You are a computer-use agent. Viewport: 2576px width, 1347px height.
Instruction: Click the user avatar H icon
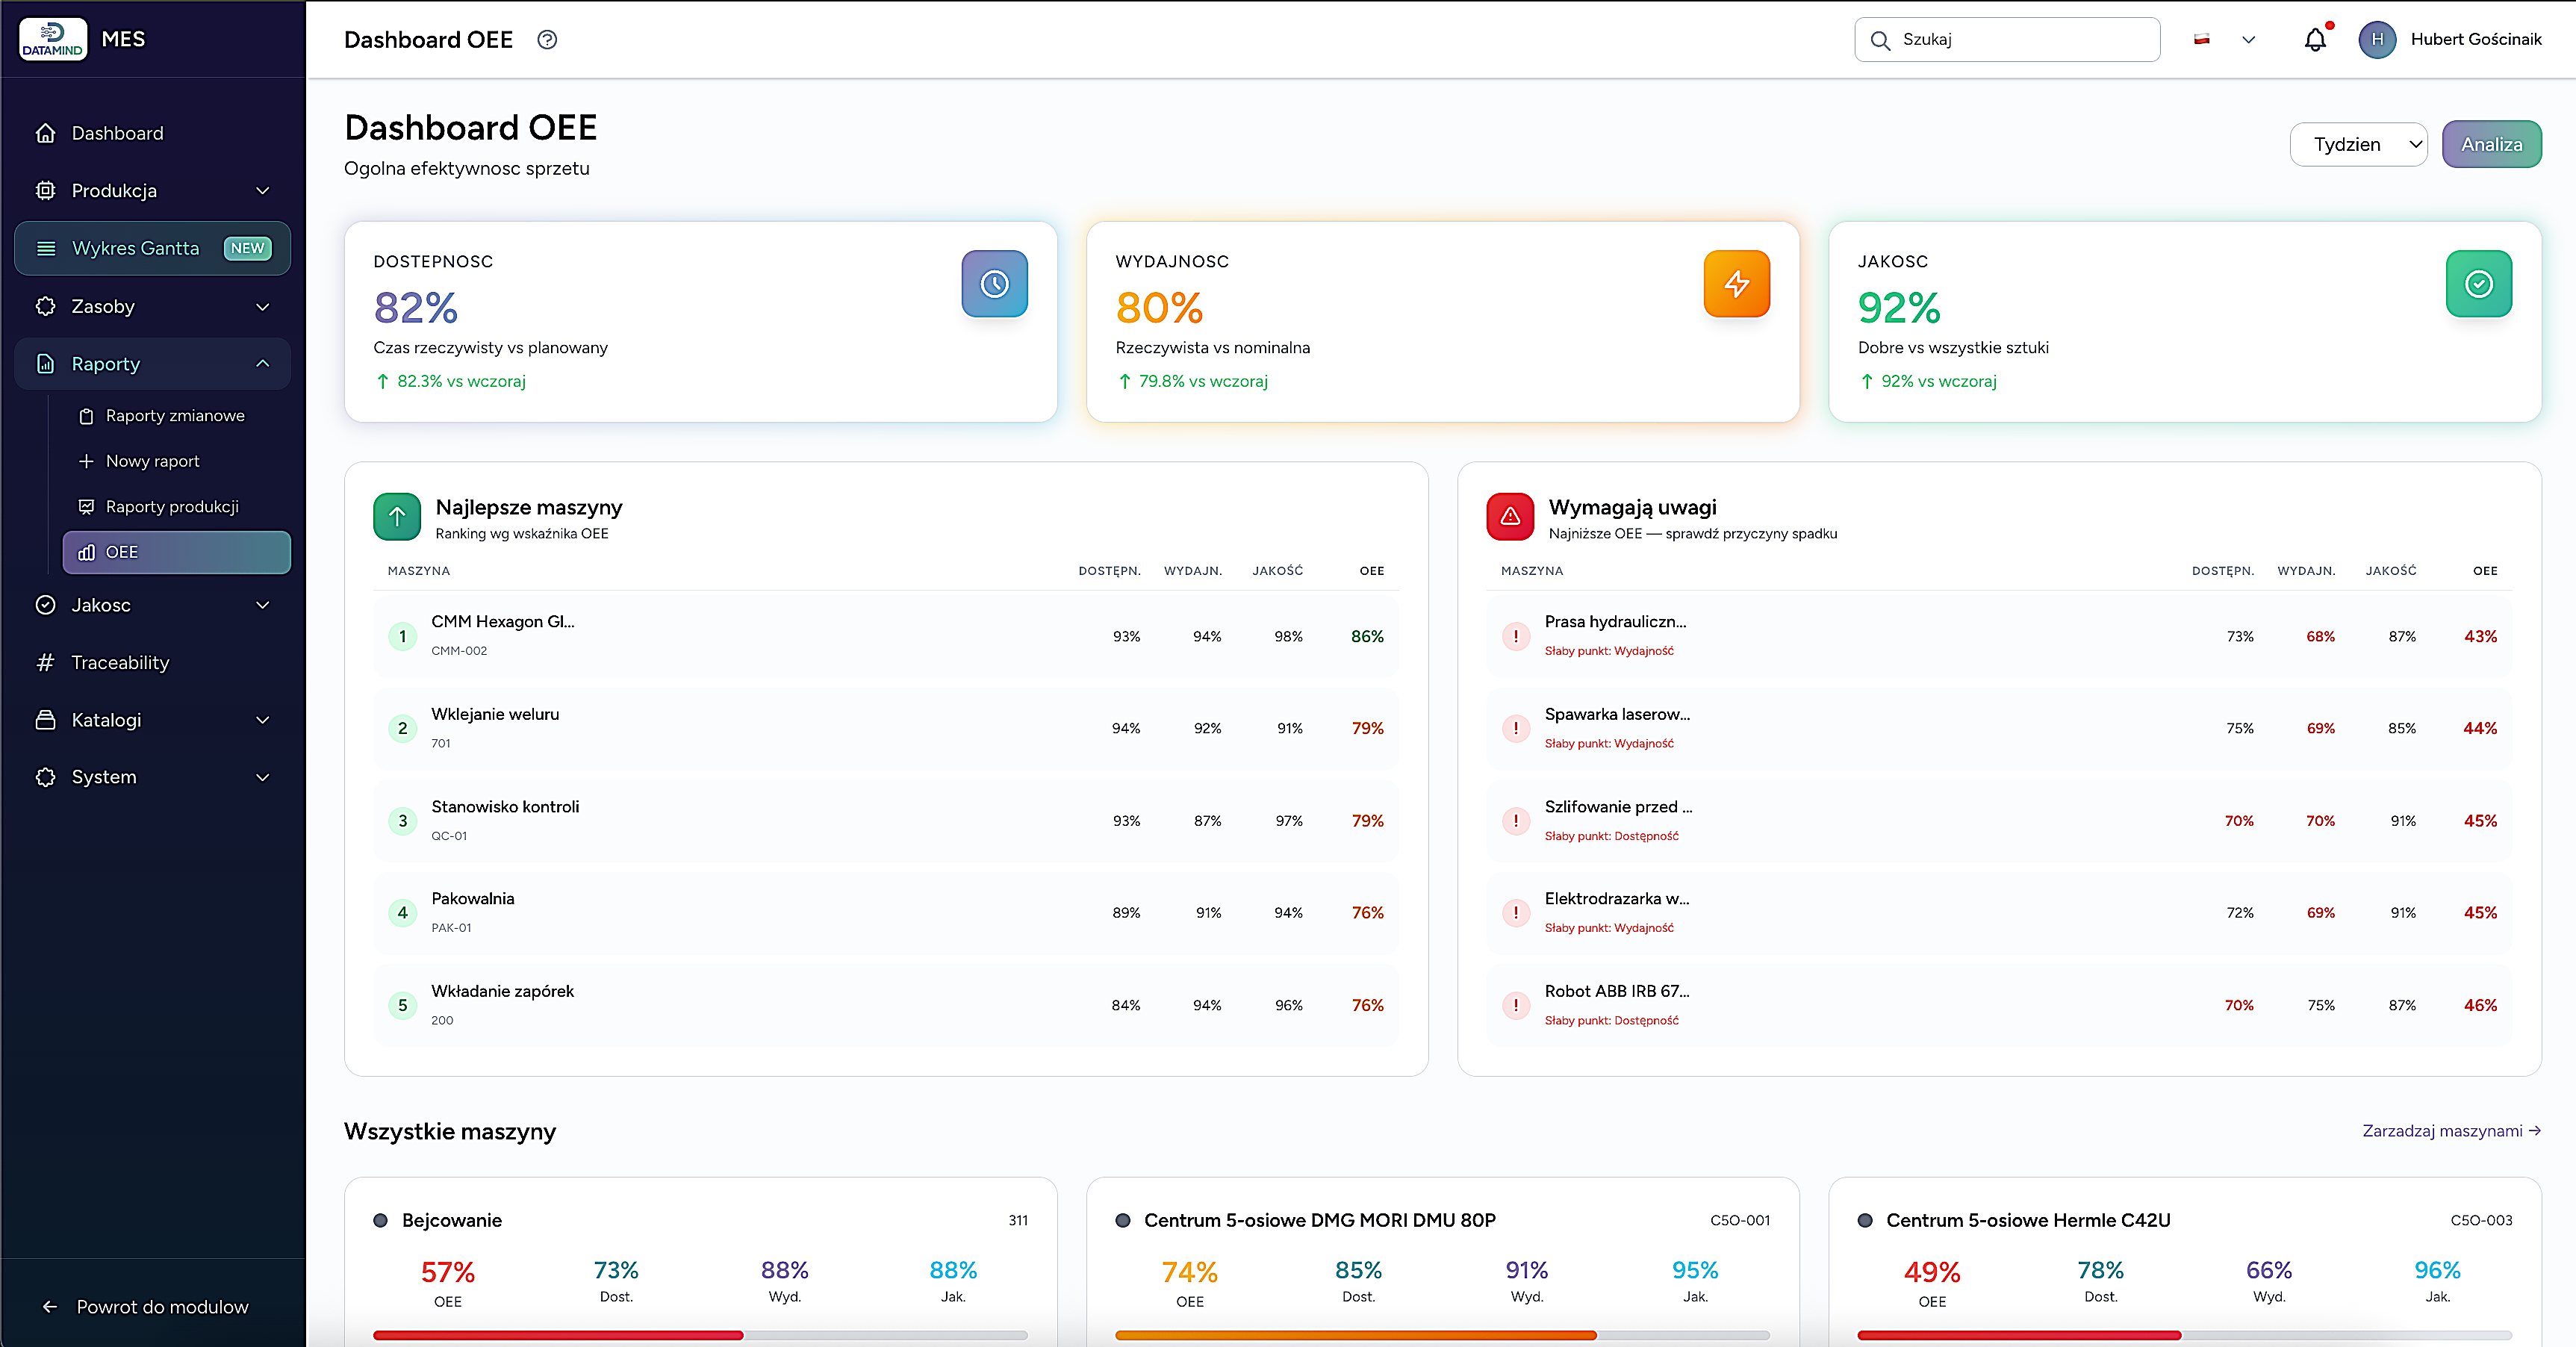pos(2377,40)
